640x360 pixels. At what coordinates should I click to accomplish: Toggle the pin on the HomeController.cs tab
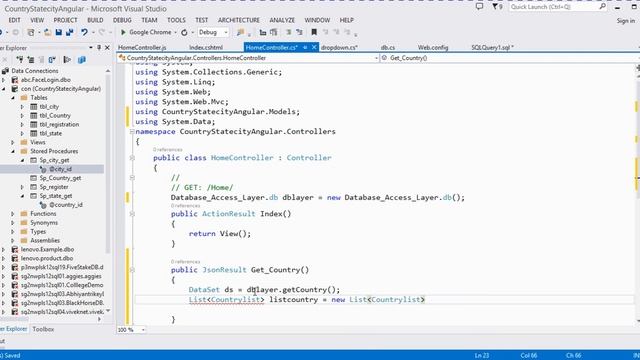305,47
